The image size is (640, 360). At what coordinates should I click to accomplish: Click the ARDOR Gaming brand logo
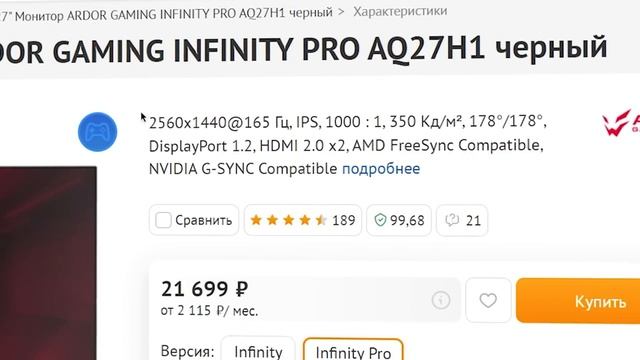pyautogui.click(x=621, y=122)
